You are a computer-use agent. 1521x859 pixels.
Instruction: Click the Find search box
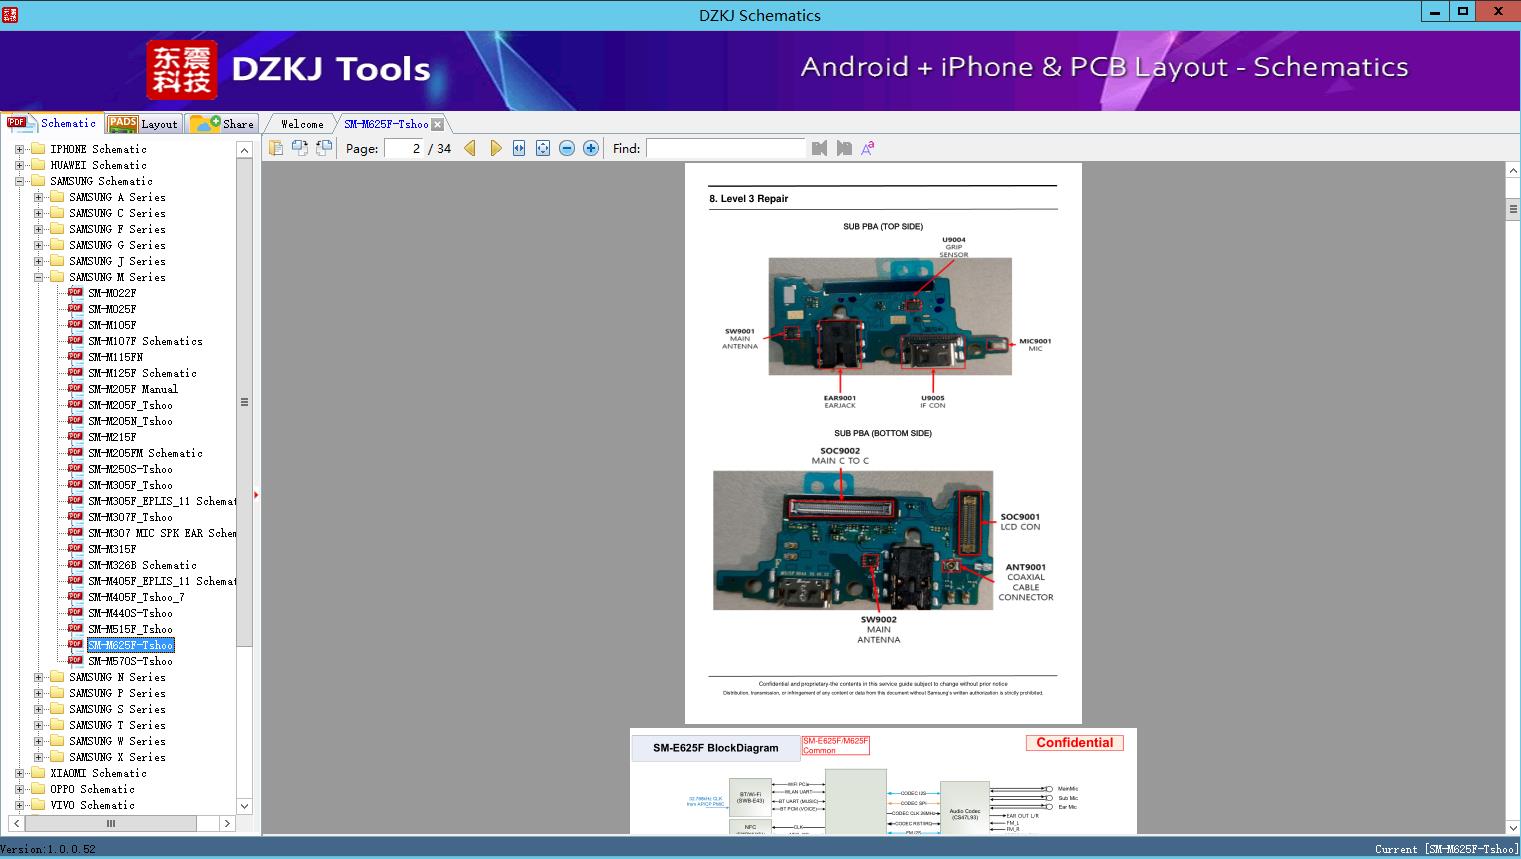click(725, 148)
